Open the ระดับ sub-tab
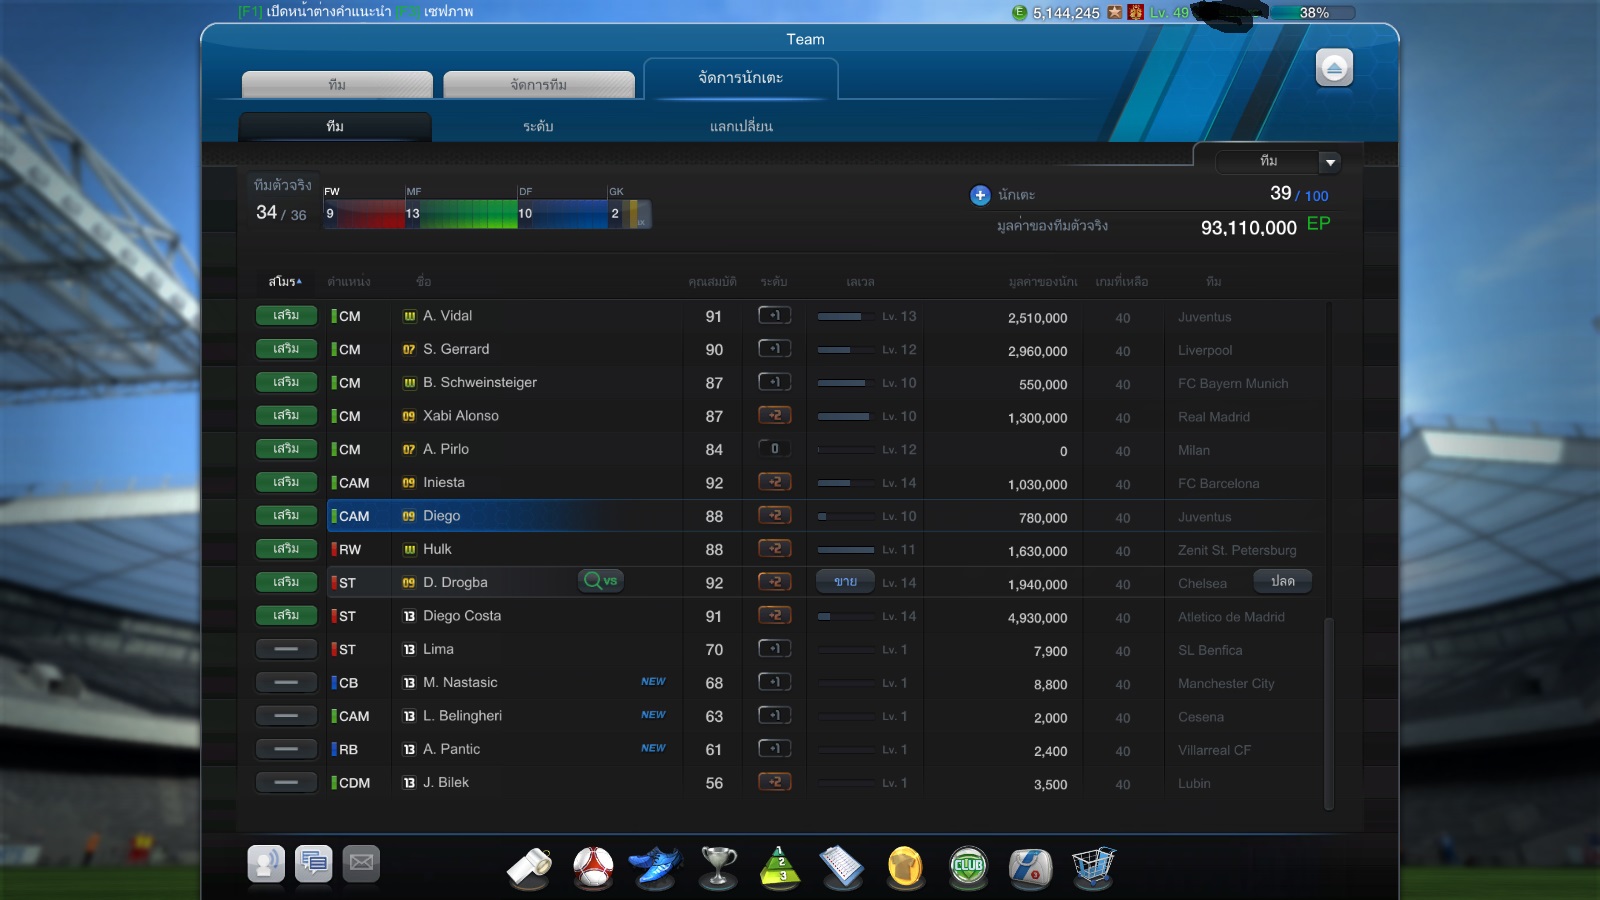 (538, 127)
